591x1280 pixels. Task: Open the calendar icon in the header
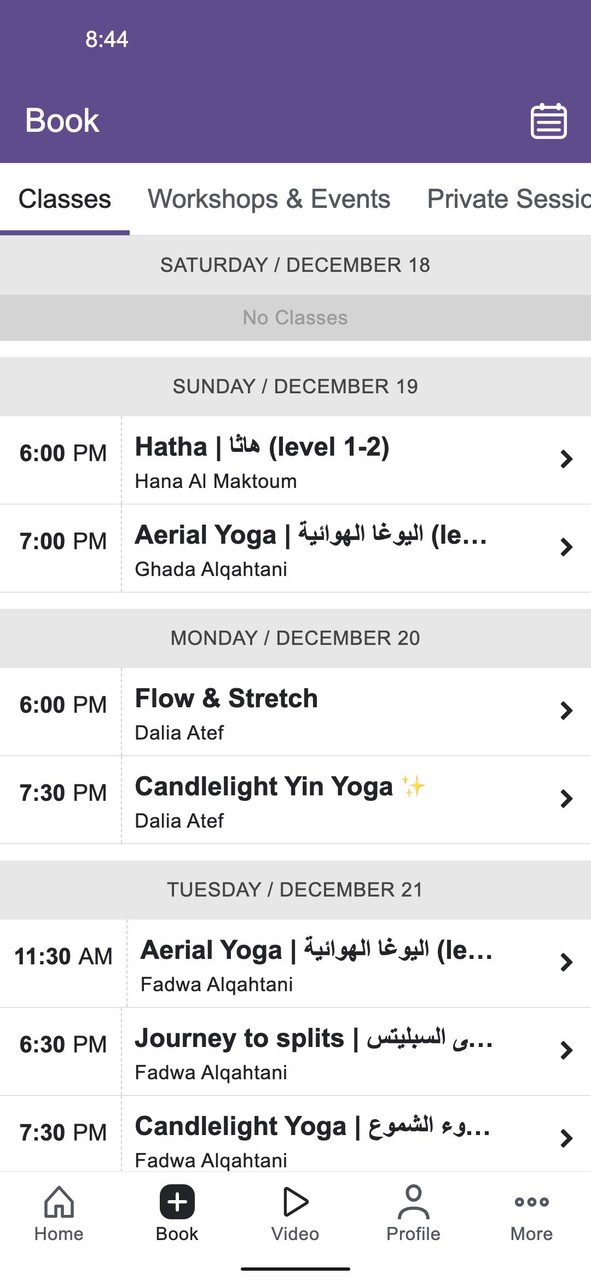pos(548,120)
